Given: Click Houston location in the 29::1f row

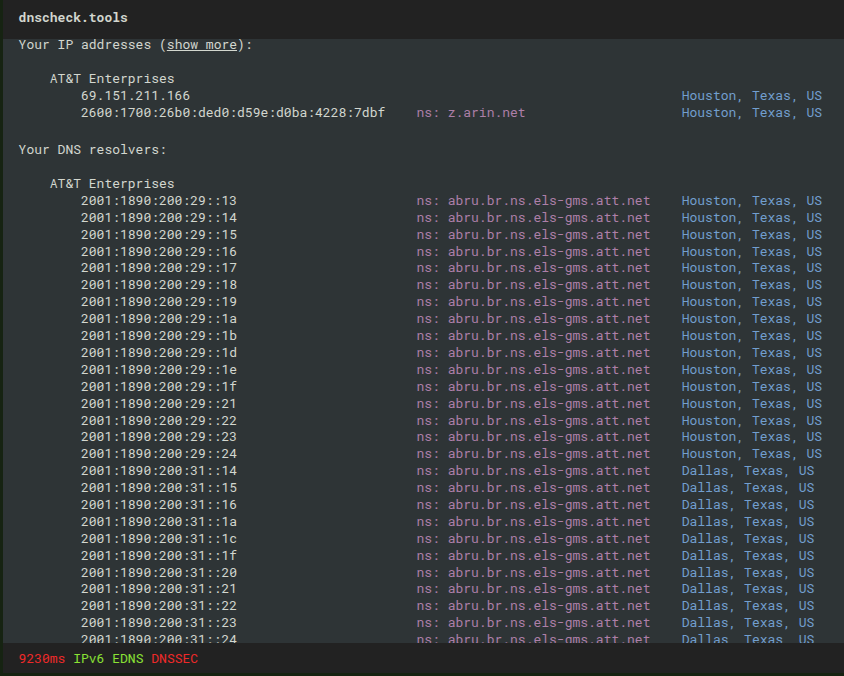Looking at the screenshot, I should (751, 386).
